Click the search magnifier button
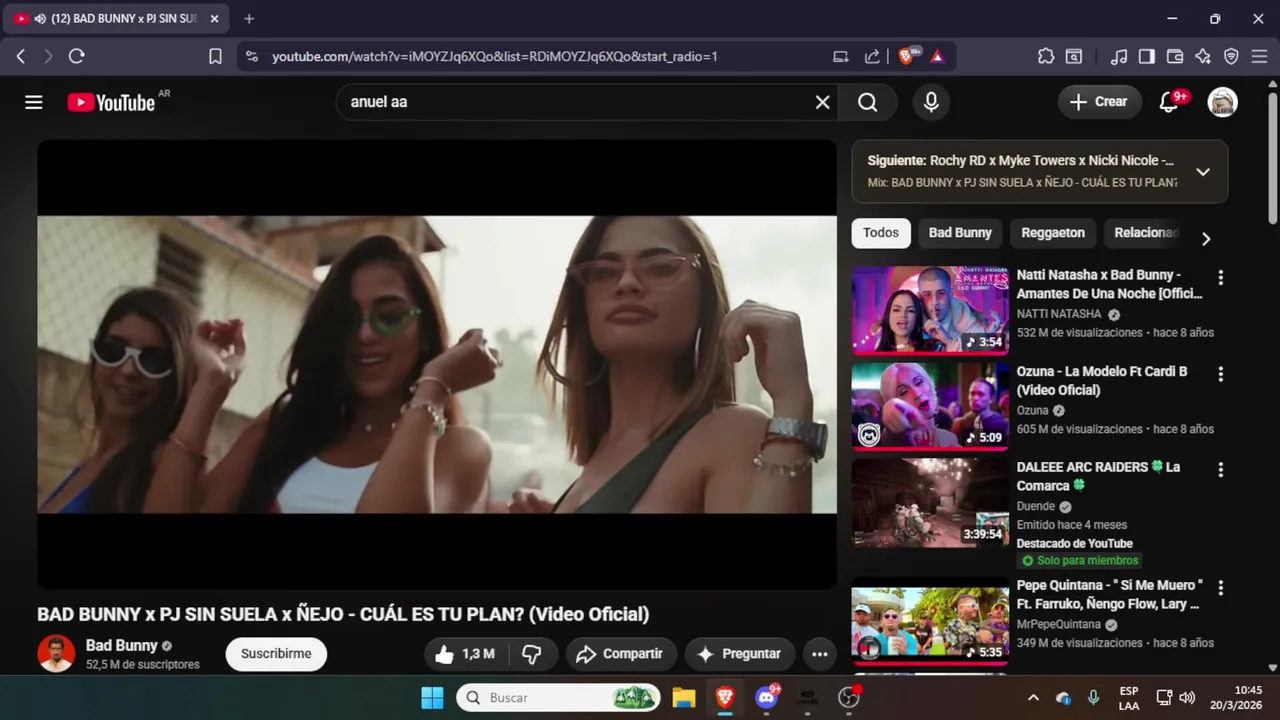 tap(868, 102)
